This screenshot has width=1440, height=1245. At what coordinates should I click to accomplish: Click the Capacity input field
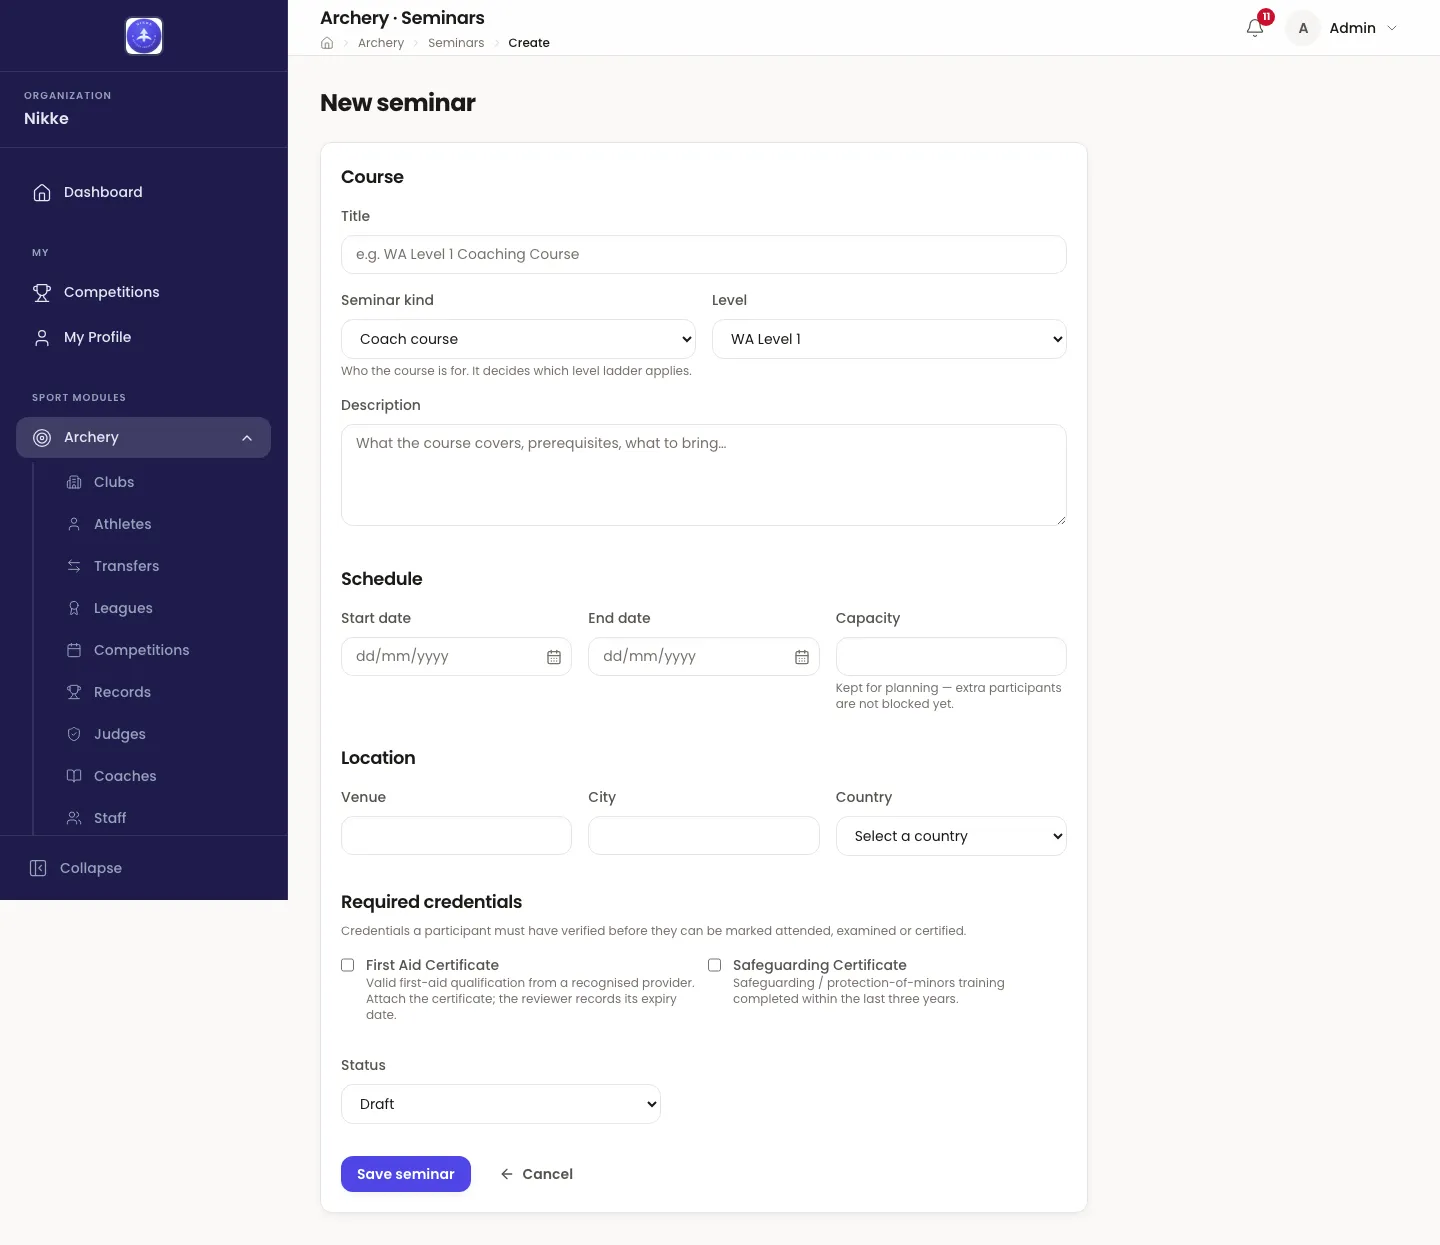[951, 656]
